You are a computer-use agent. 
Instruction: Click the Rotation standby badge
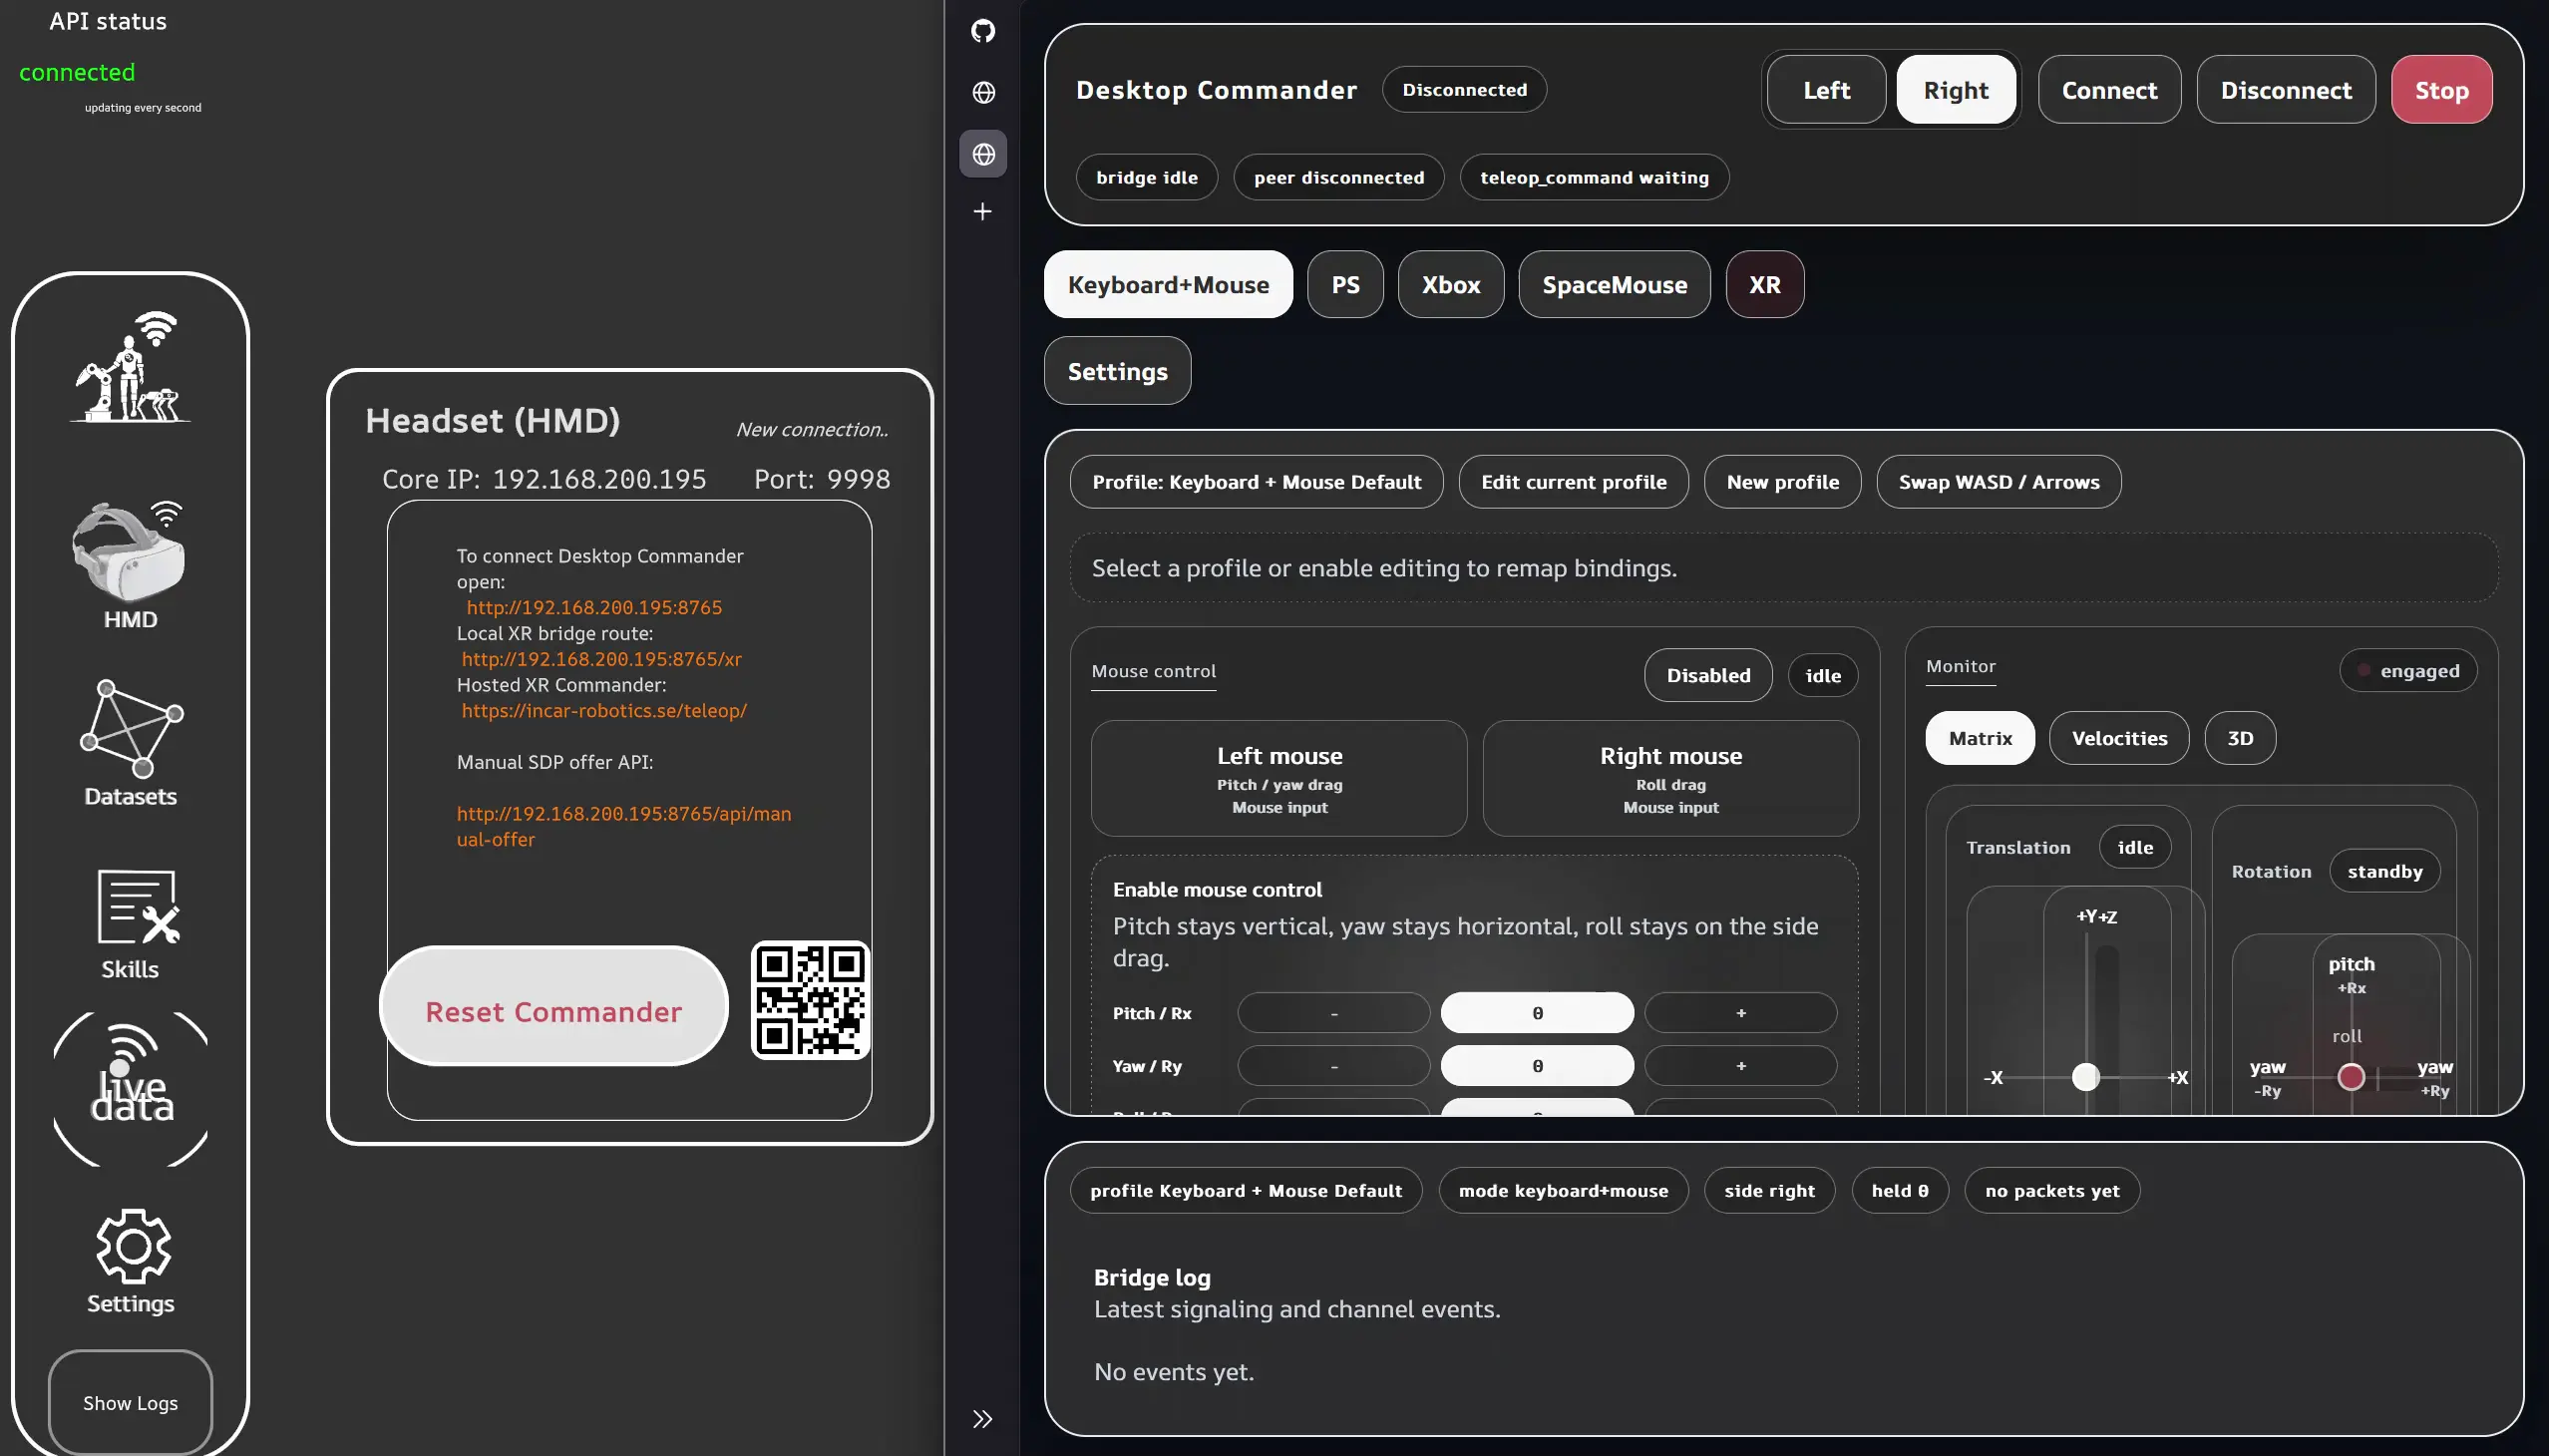click(x=2384, y=871)
